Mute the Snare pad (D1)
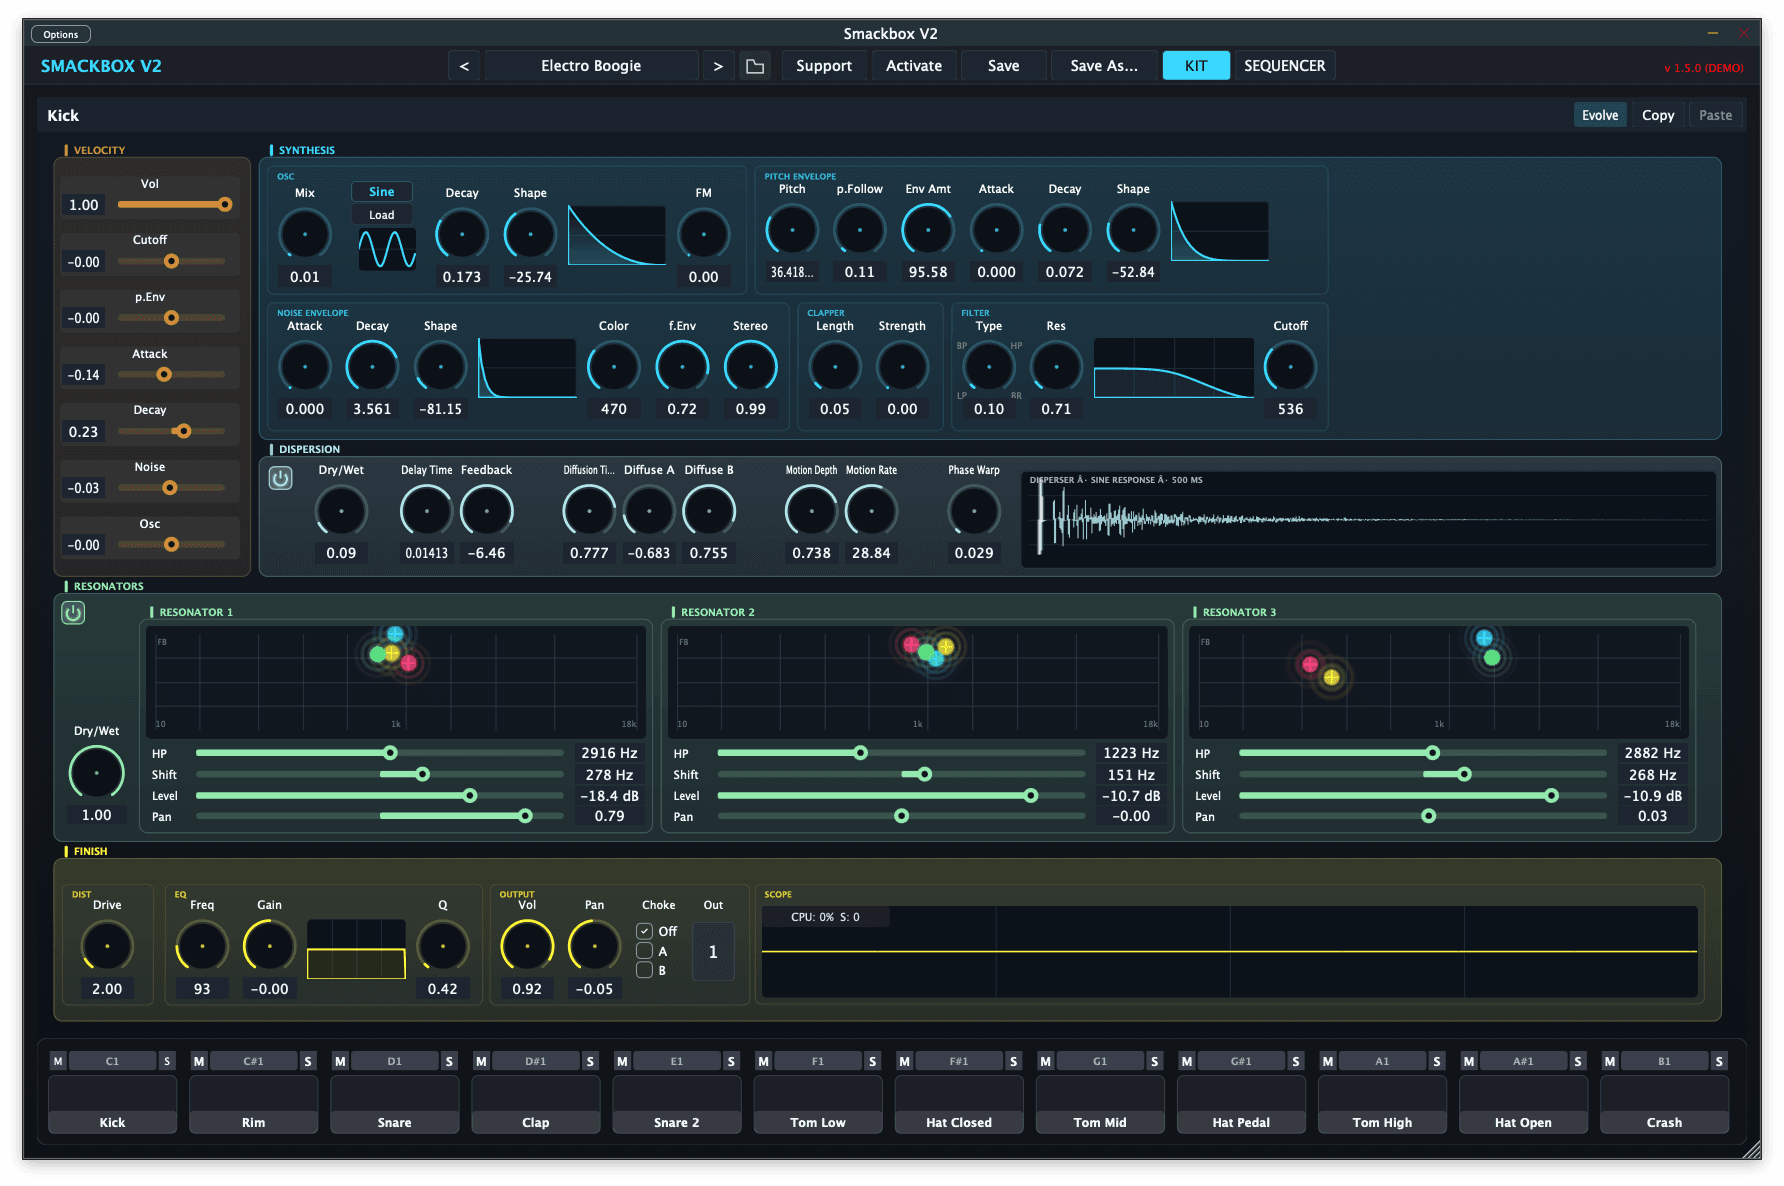This screenshot has height=1186, width=1784. (340, 1061)
